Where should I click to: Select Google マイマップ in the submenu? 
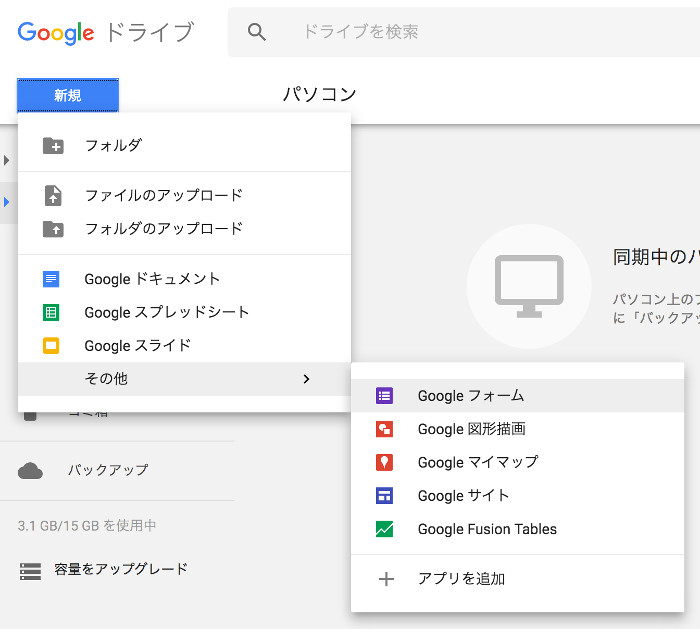tap(517, 462)
